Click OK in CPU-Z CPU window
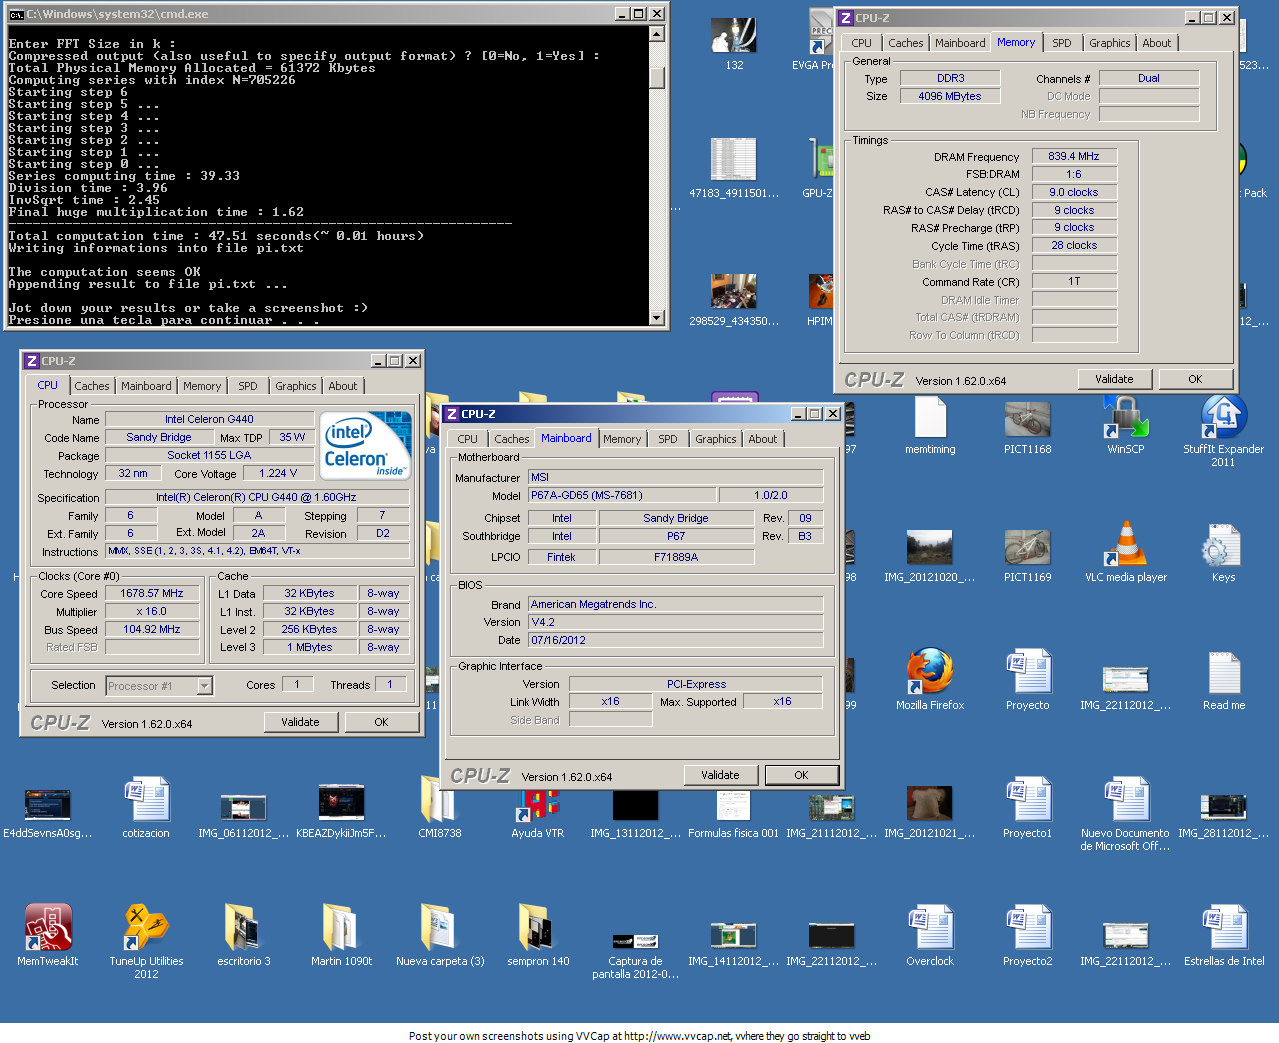The height and width of the screenshot is (1043, 1279). pyautogui.click(x=381, y=722)
